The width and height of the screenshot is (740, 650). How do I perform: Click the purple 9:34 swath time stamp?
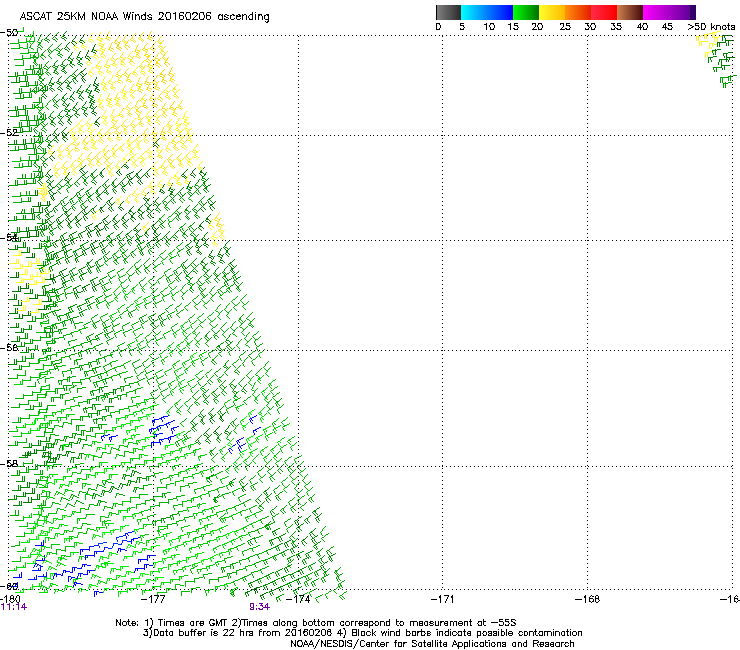click(260, 607)
